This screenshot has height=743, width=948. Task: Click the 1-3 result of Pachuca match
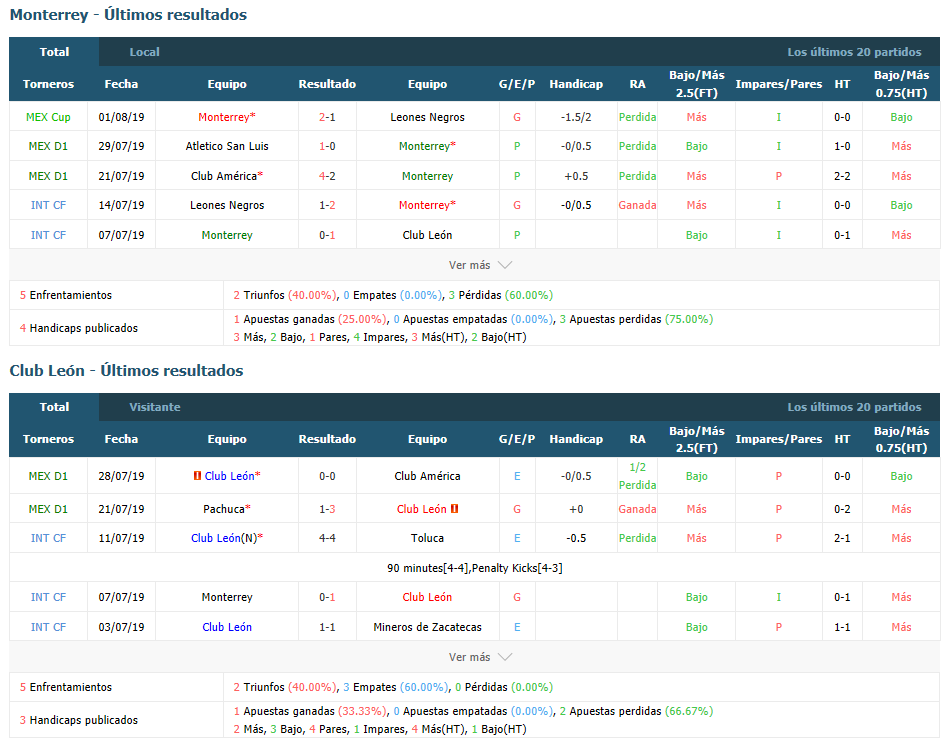[x=327, y=509]
